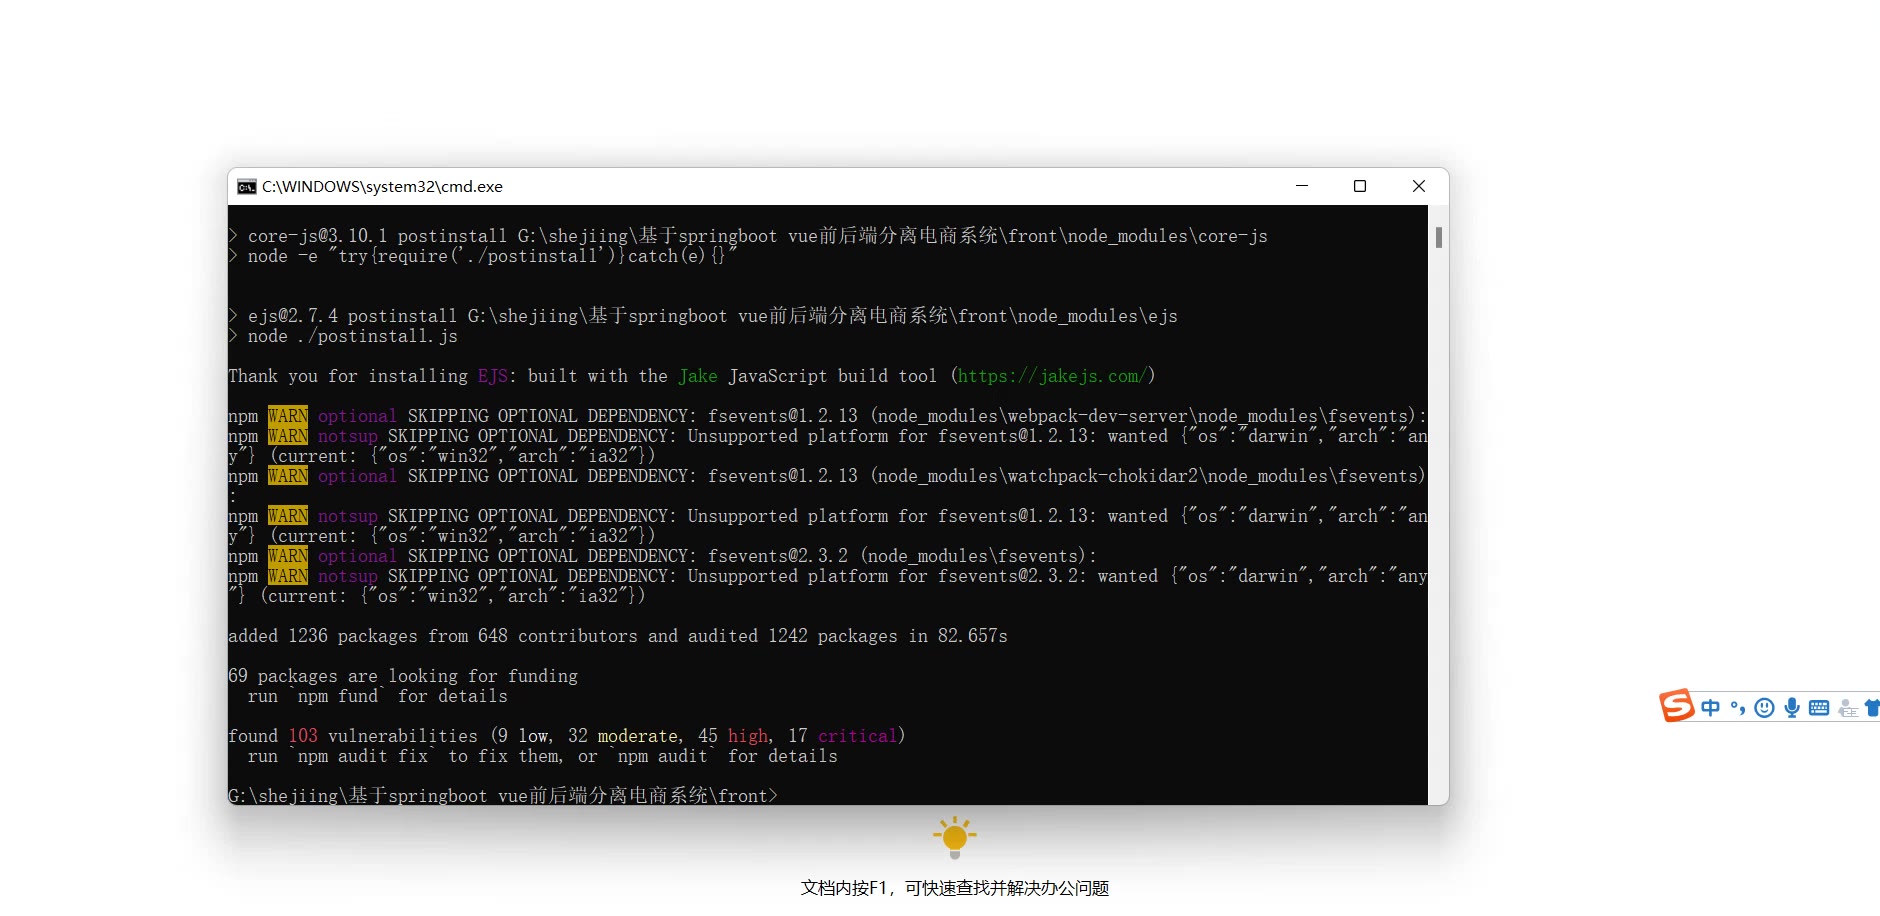Minimize the cmd.exe window
The height and width of the screenshot is (916, 1880).
tap(1302, 186)
